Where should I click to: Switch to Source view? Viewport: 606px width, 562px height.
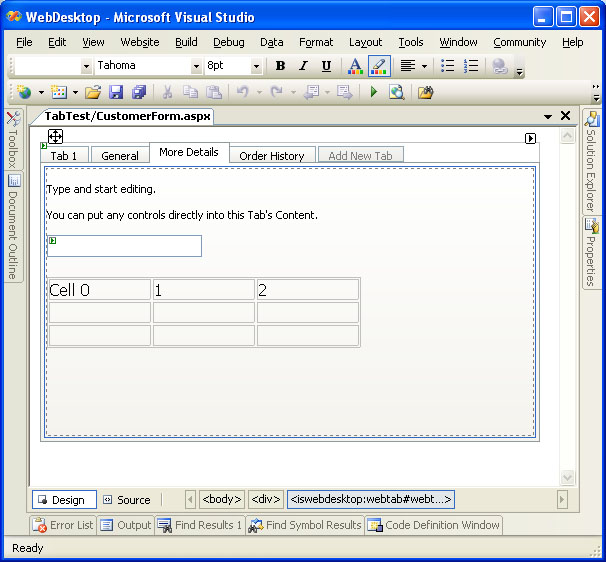click(x=126, y=500)
